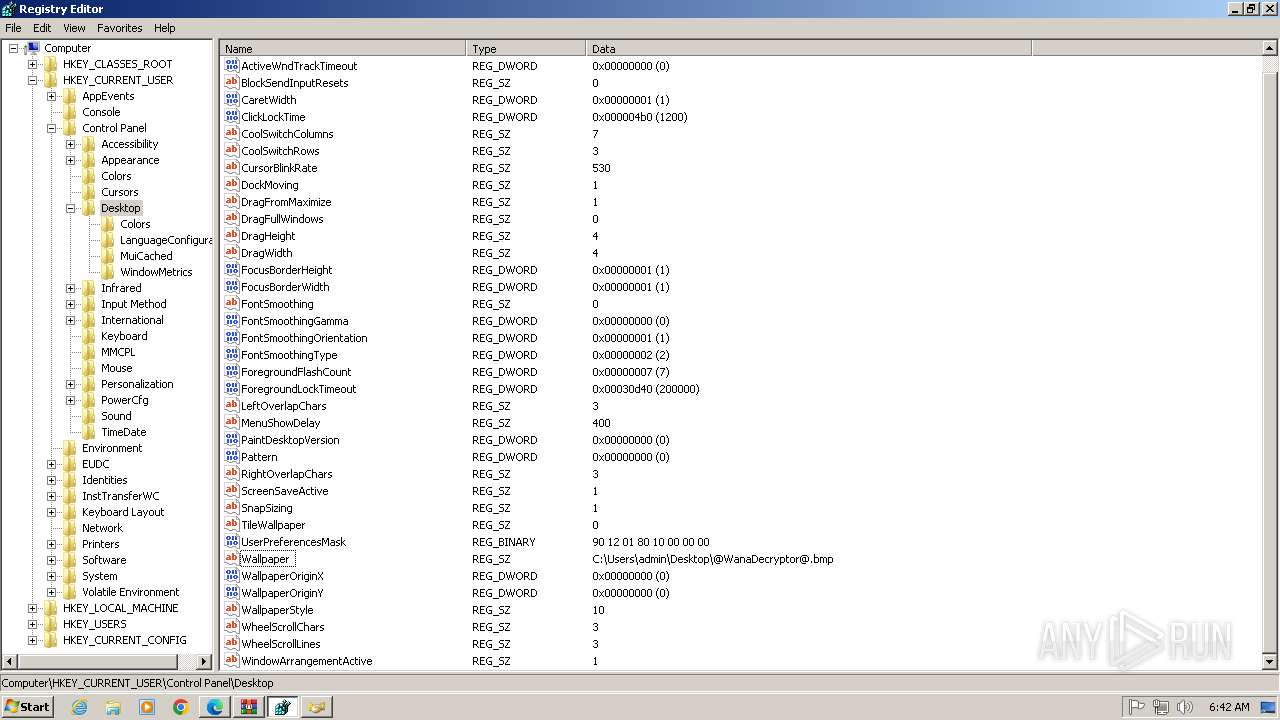Click the Data column header
Viewport: 1280px width, 720px height.
tap(808, 48)
